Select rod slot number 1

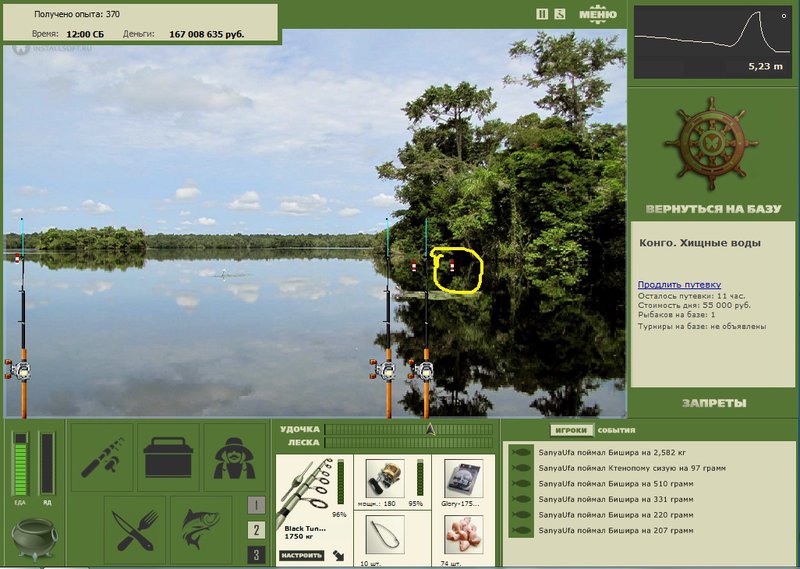tap(256, 505)
